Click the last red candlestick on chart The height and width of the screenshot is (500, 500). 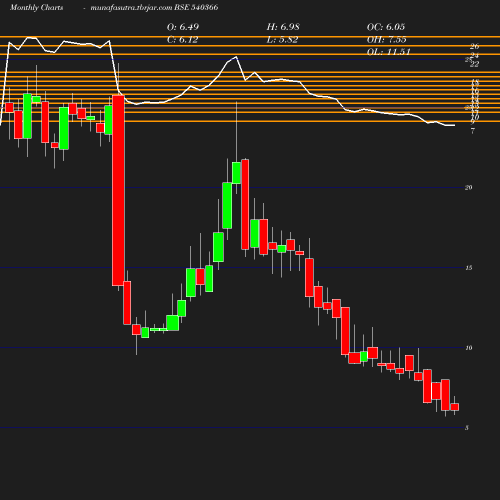[x=455, y=407]
